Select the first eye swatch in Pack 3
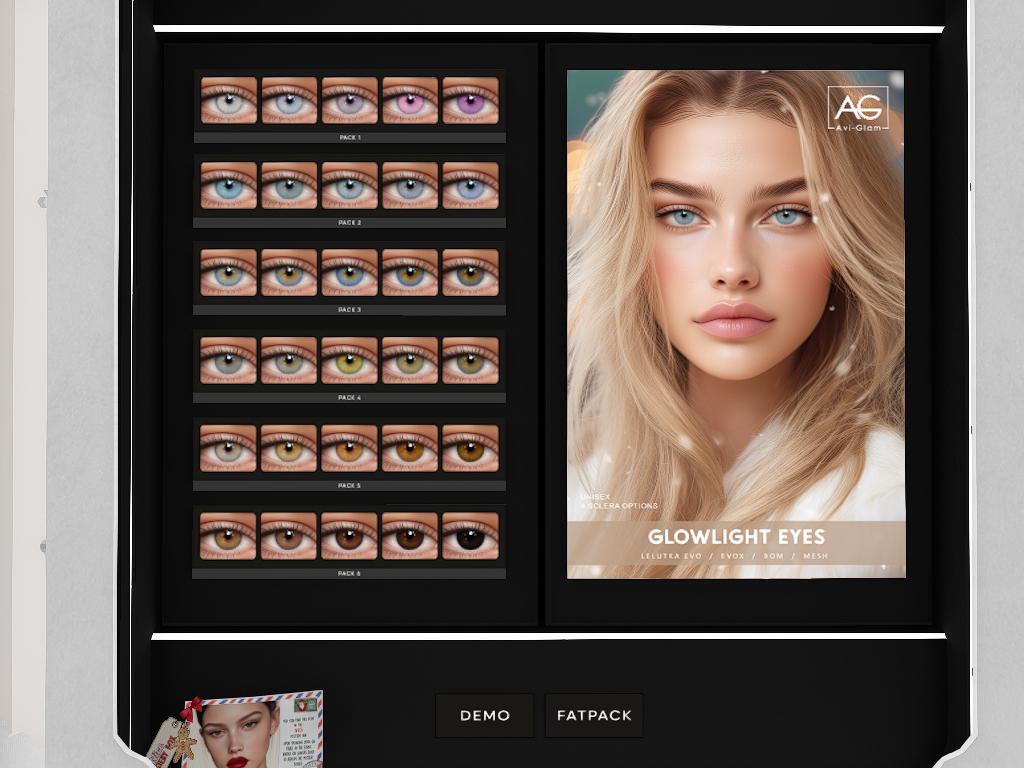Image resolution: width=1024 pixels, height=768 pixels. pos(229,273)
